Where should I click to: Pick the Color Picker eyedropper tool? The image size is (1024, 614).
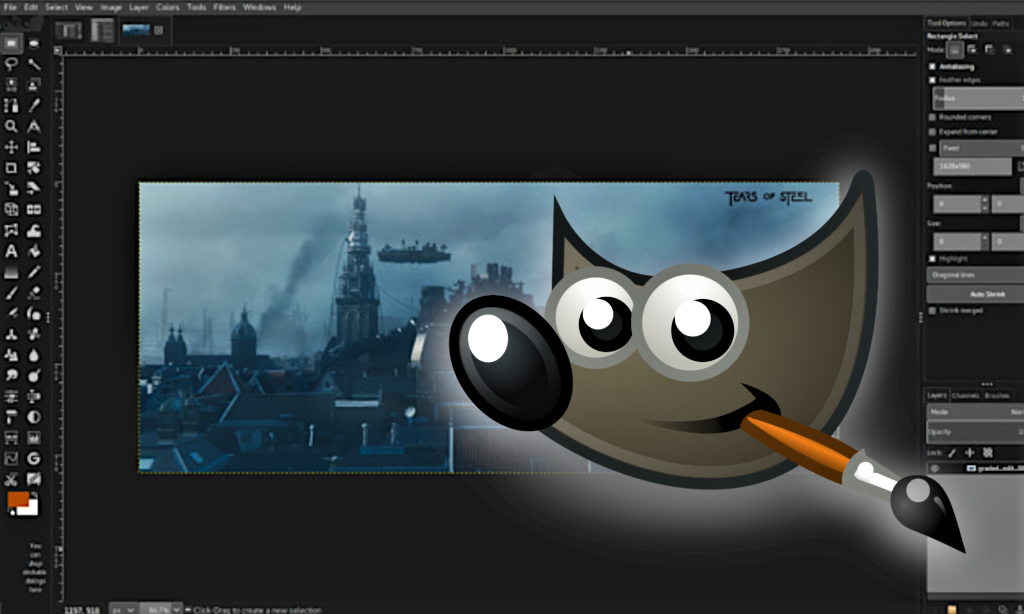pos(34,105)
